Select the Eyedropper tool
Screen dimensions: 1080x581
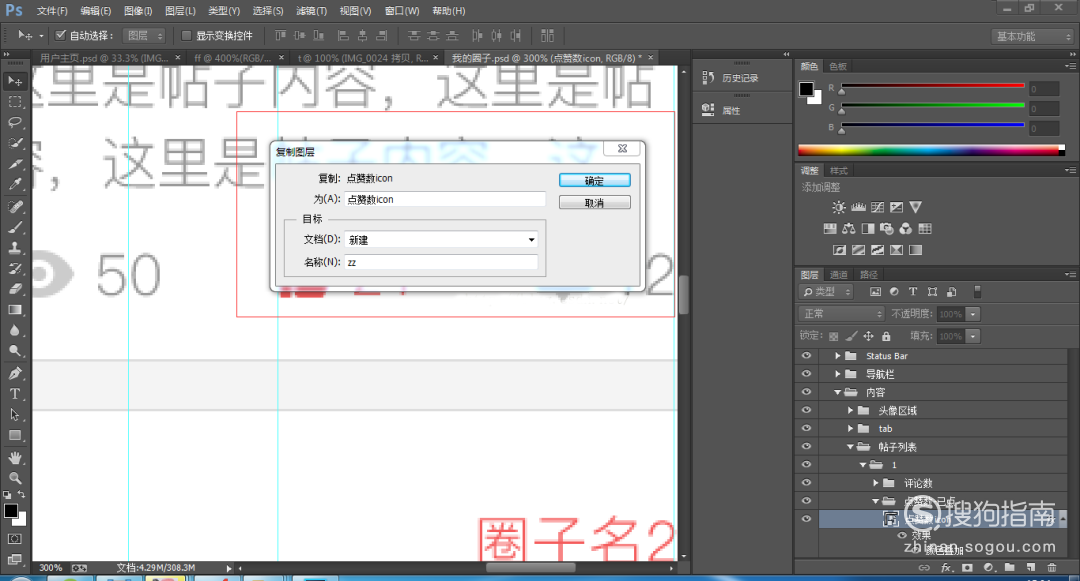point(14,184)
